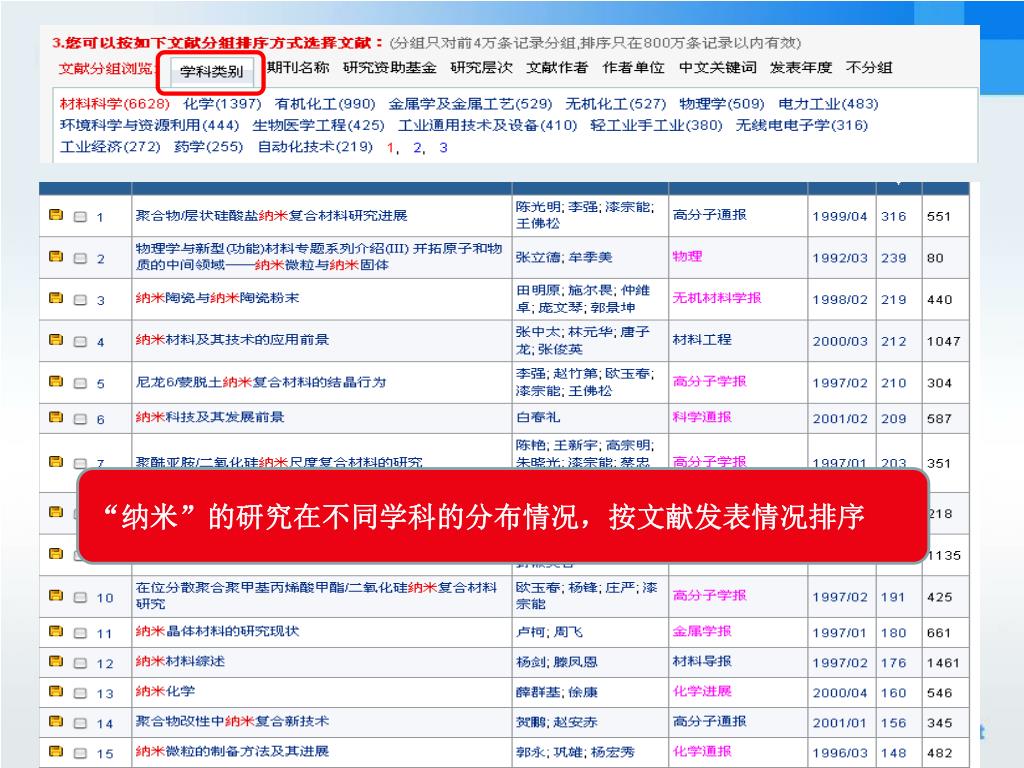Filter by 药学(255) subject
The width and height of the screenshot is (1024, 768).
208,147
